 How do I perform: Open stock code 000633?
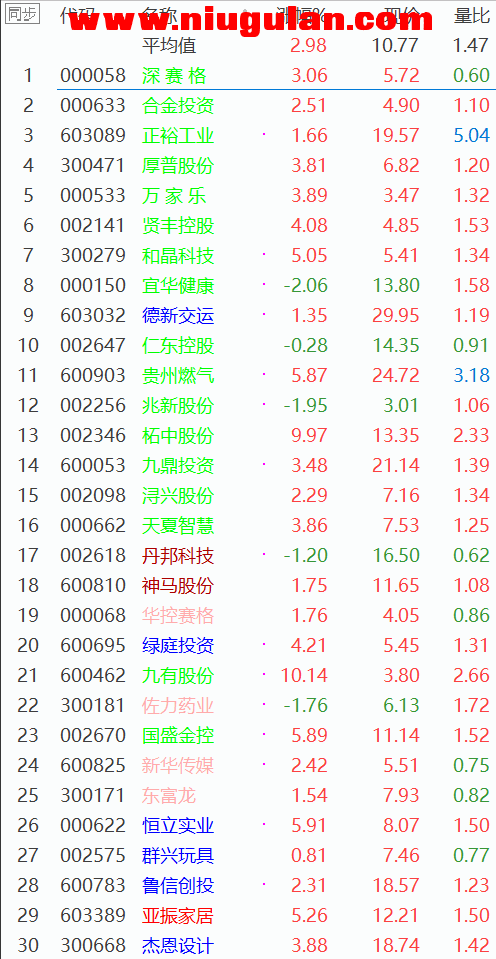[93, 105]
